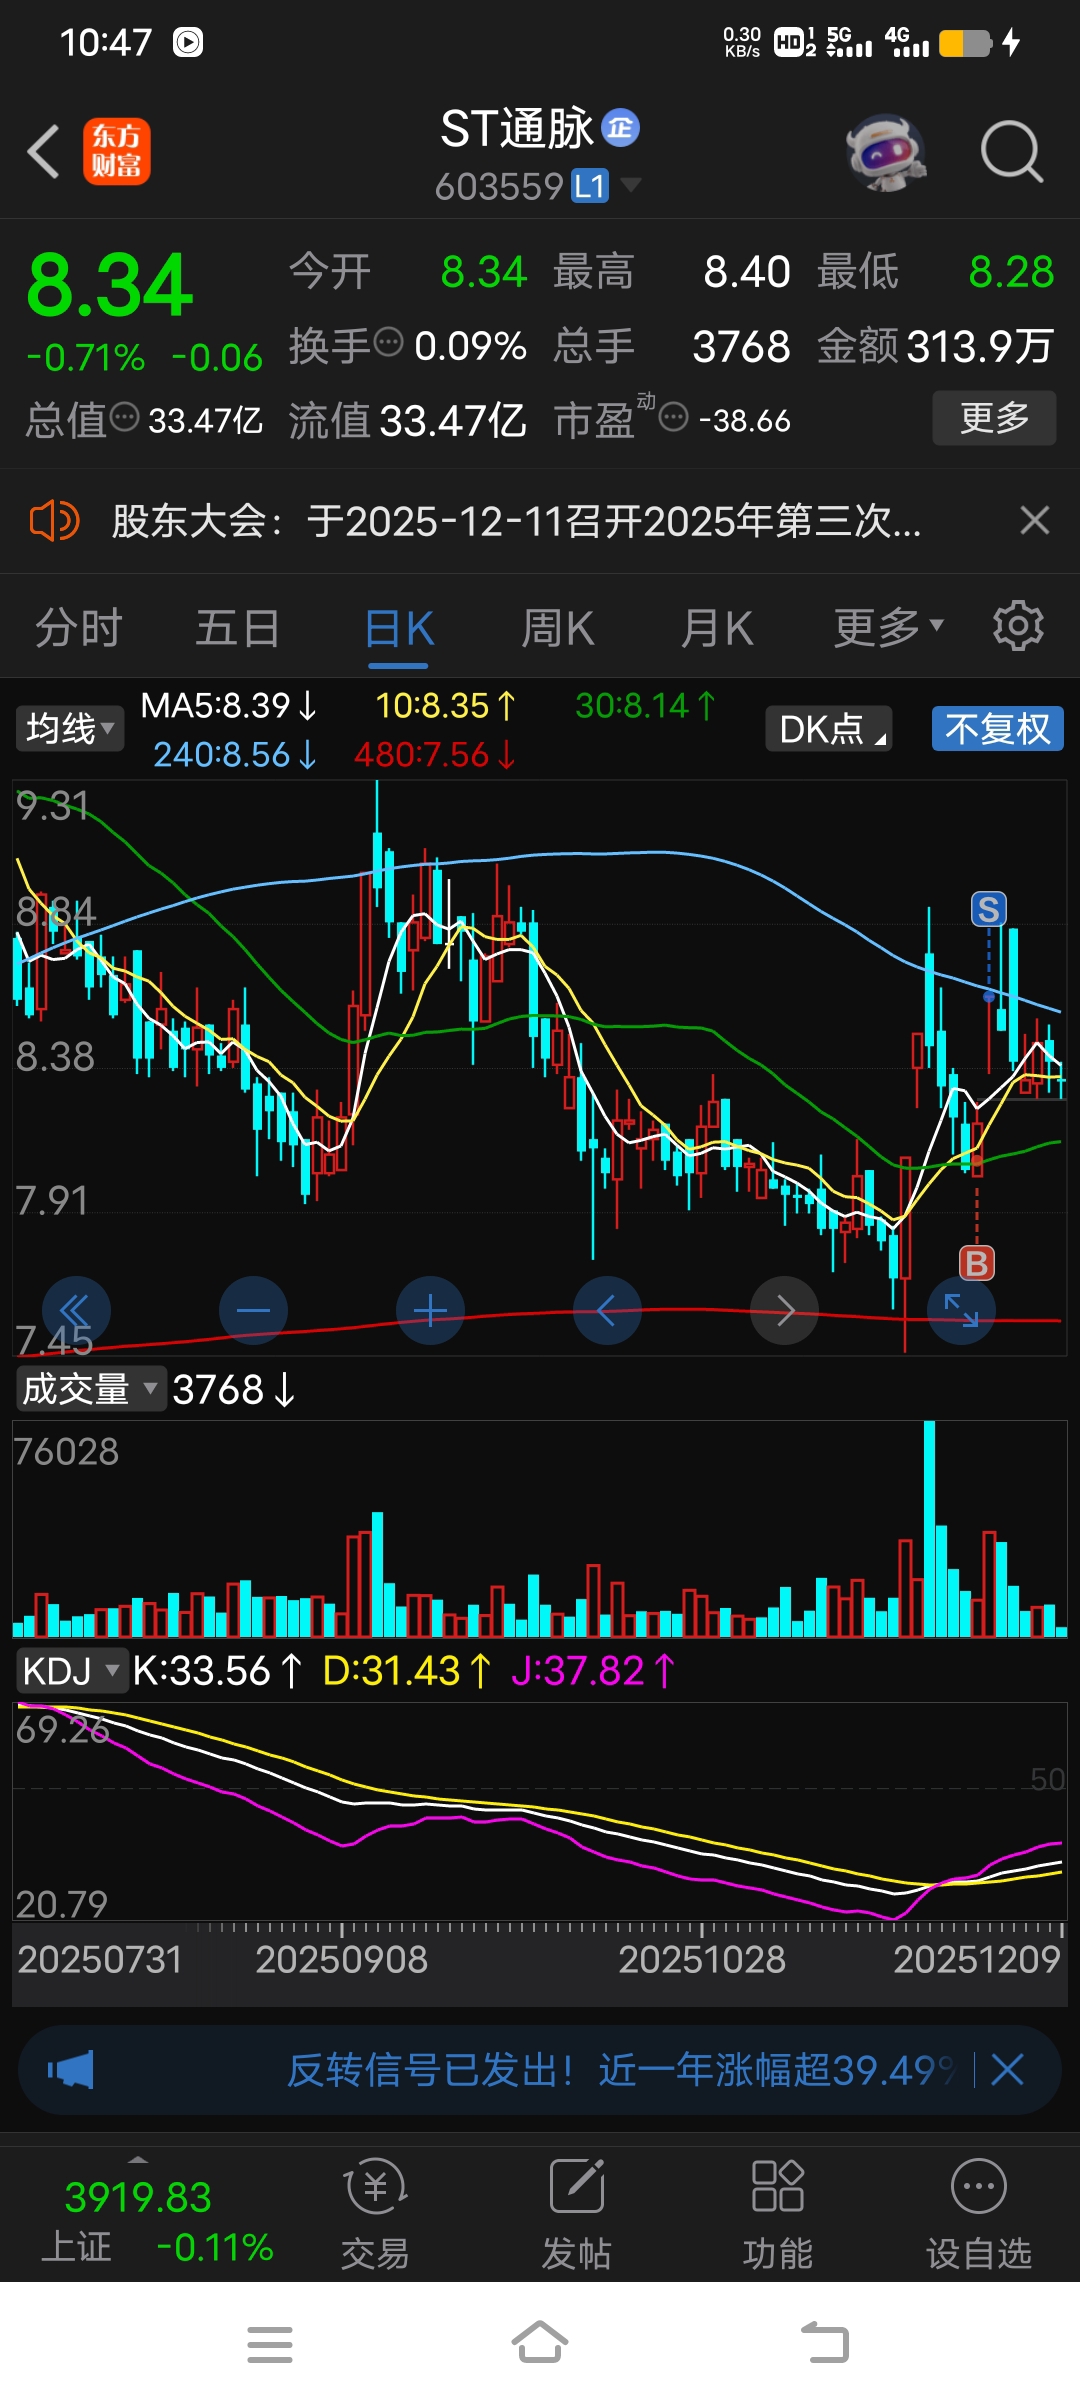1080x2408 pixels.
Task: Switch to the 周K tab
Action: (558, 629)
